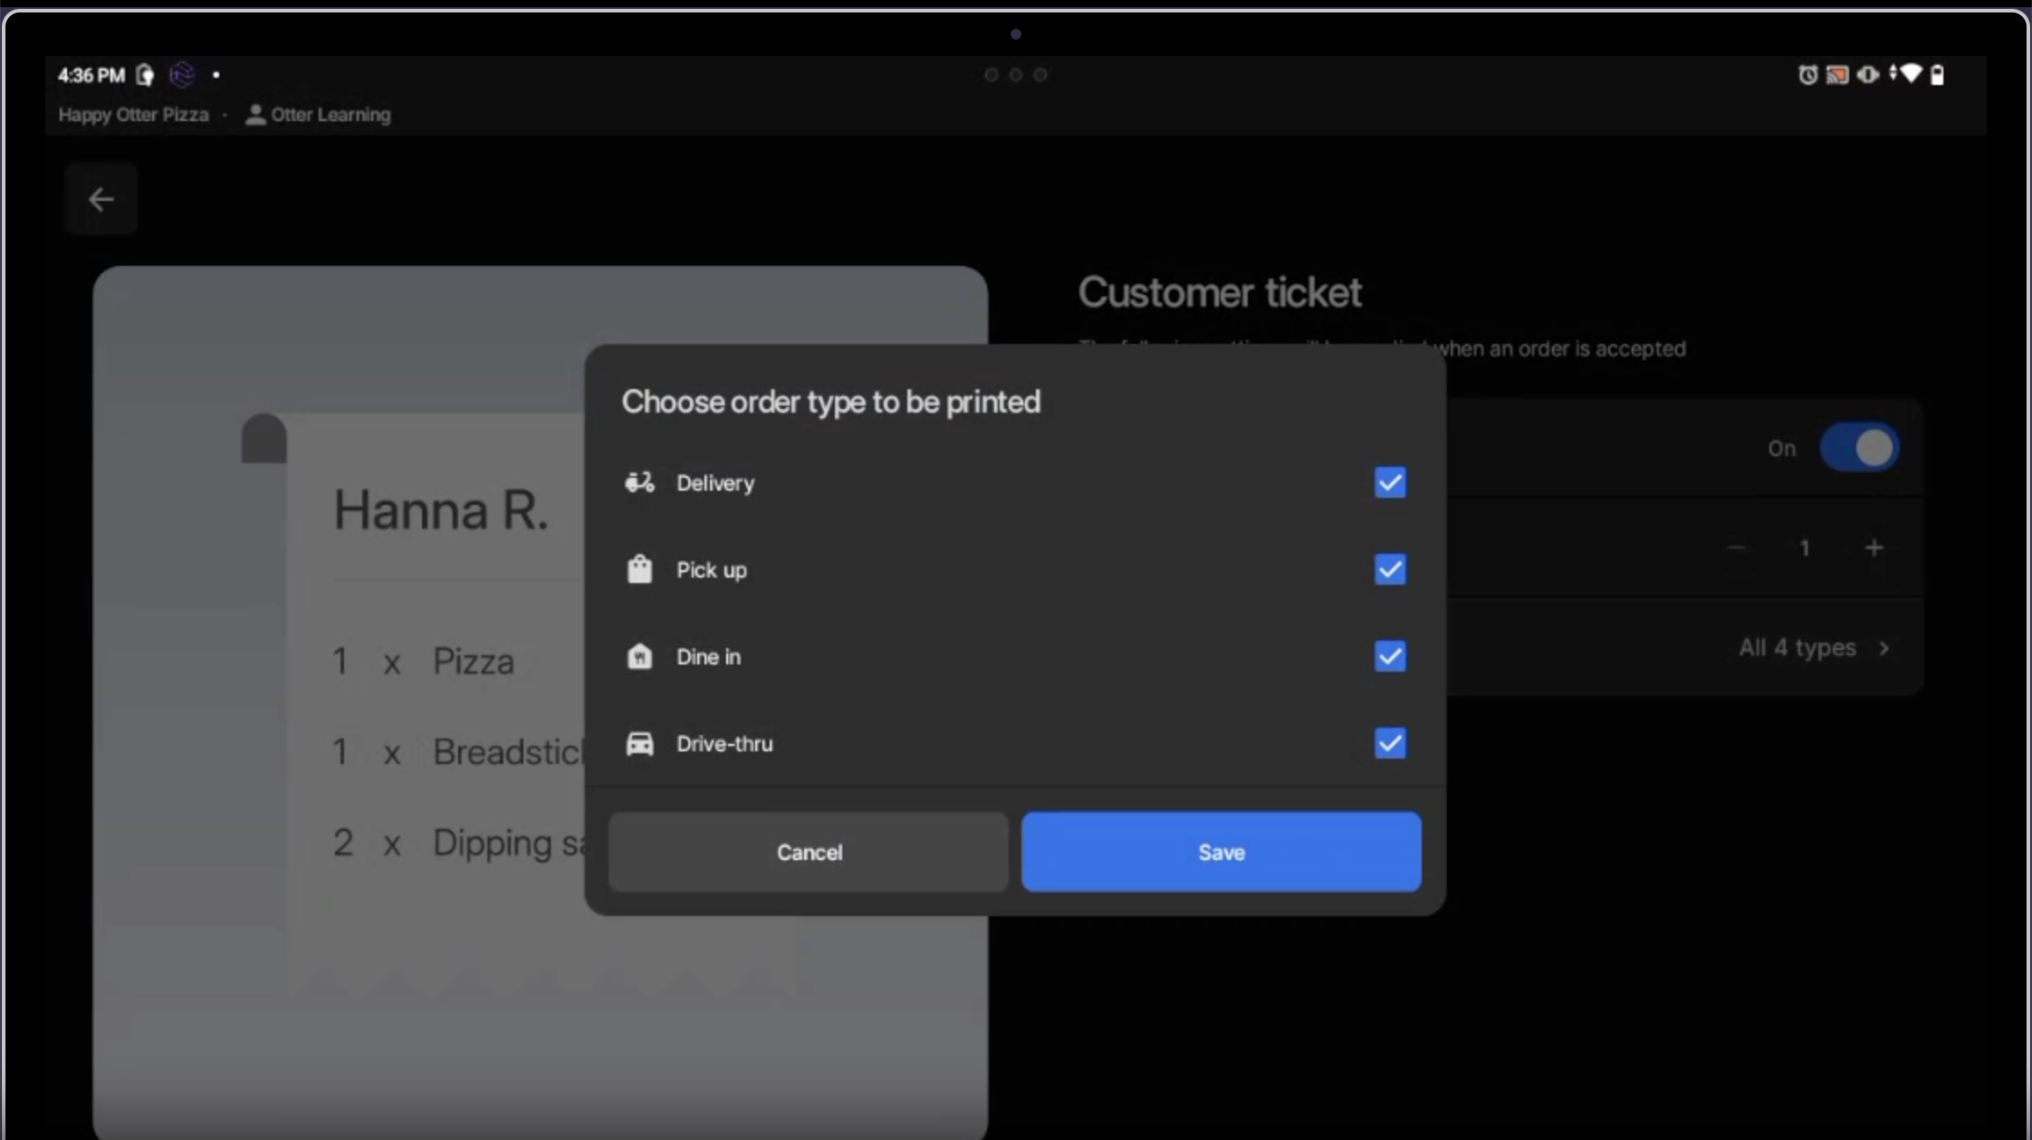Turn off the customer ticket On toggle

point(1859,448)
